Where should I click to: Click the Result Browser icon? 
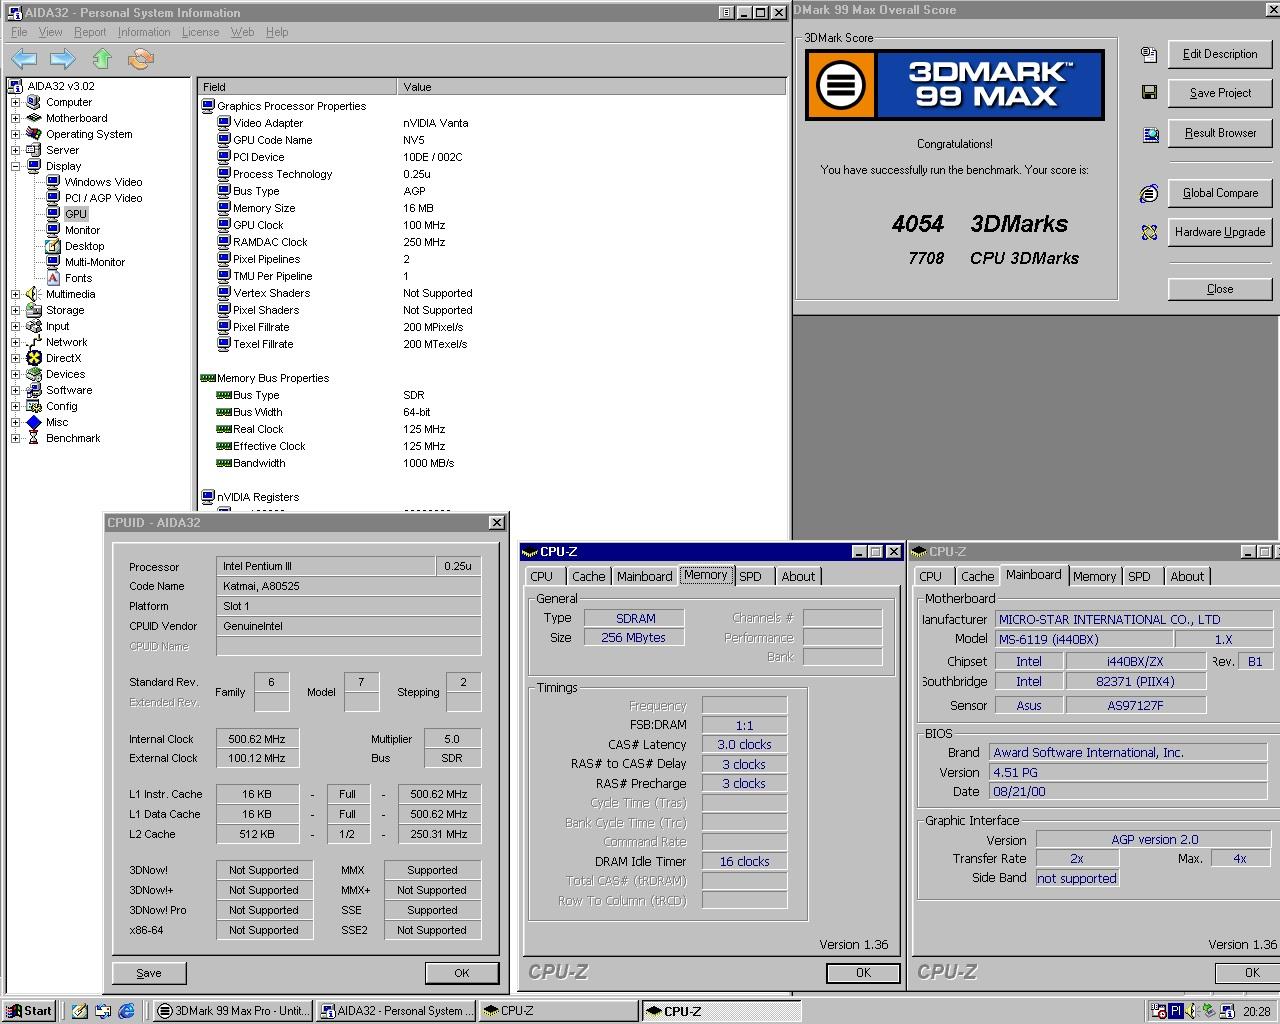[x=1149, y=133]
